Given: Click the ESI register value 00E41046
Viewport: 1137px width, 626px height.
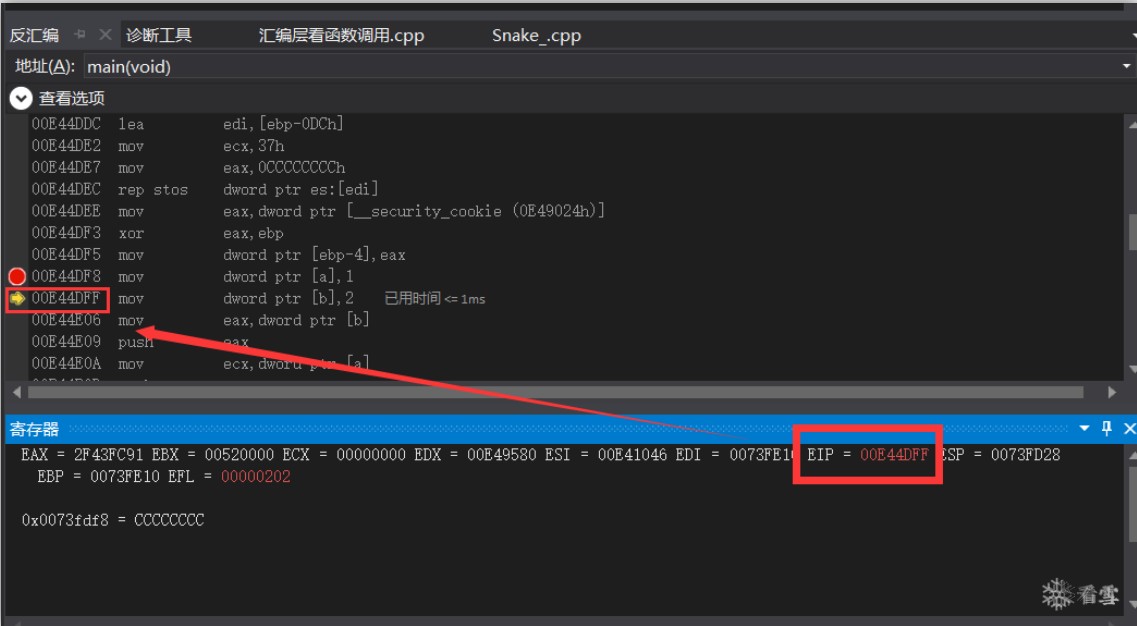Looking at the screenshot, I should point(632,455).
